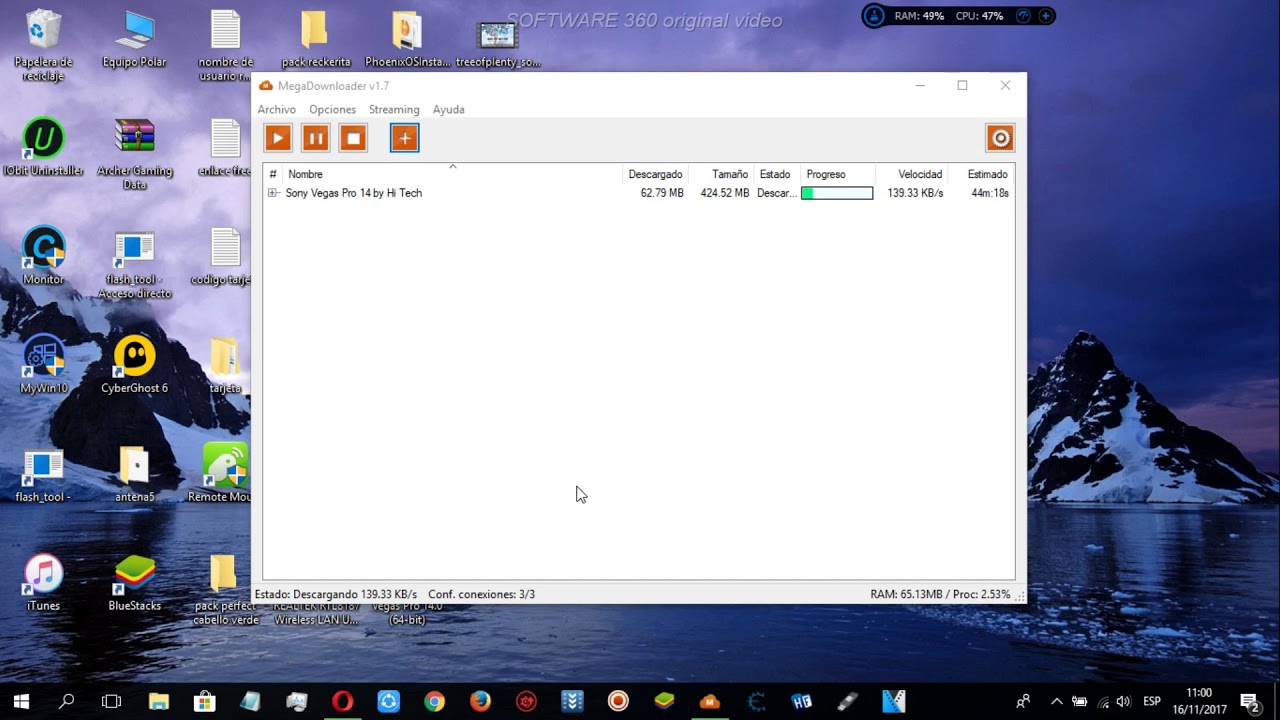The width and height of the screenshot is (1280, 720).
Task: Select the 'pack perfect cabello verde' folder
Action: pos(225,589)
